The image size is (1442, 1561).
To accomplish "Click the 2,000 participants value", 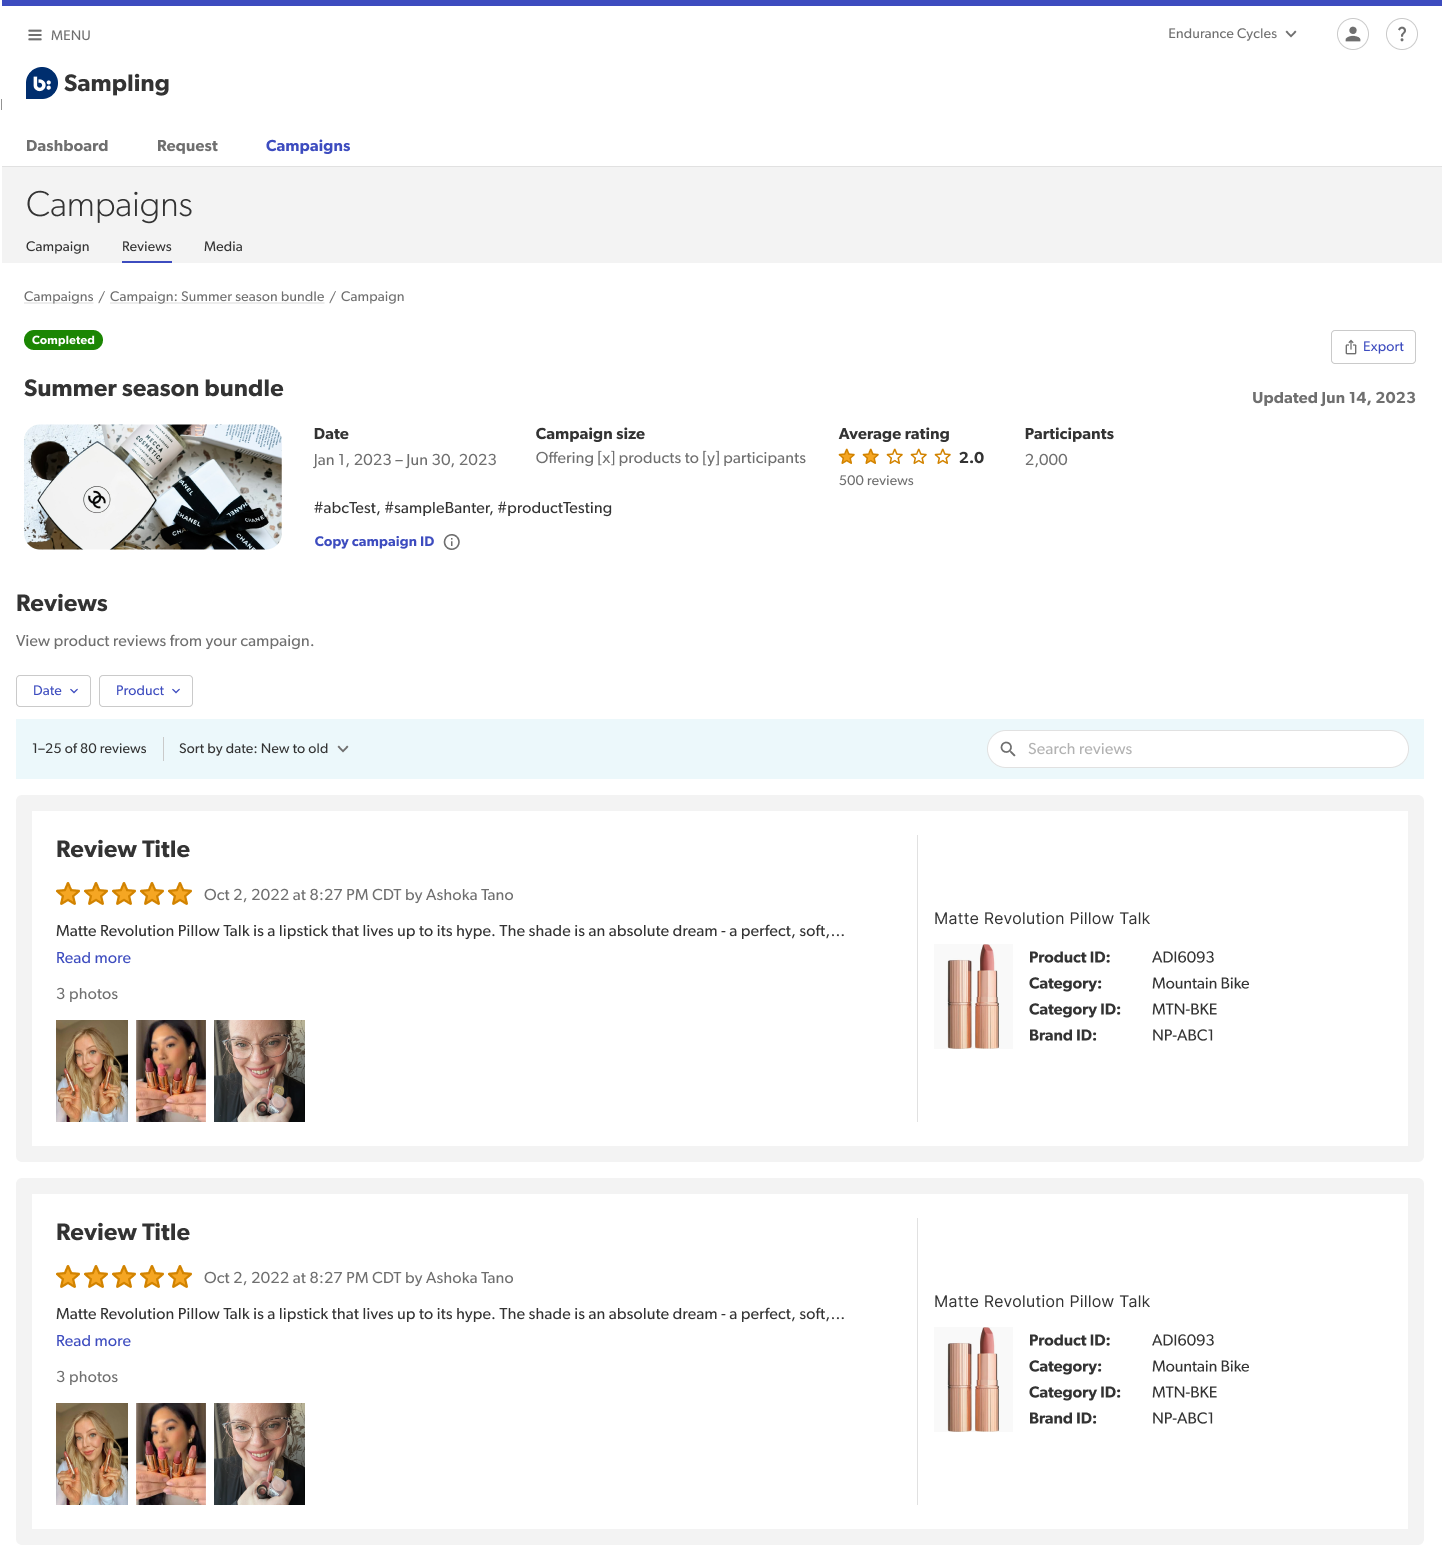I will coord(1046,460).
